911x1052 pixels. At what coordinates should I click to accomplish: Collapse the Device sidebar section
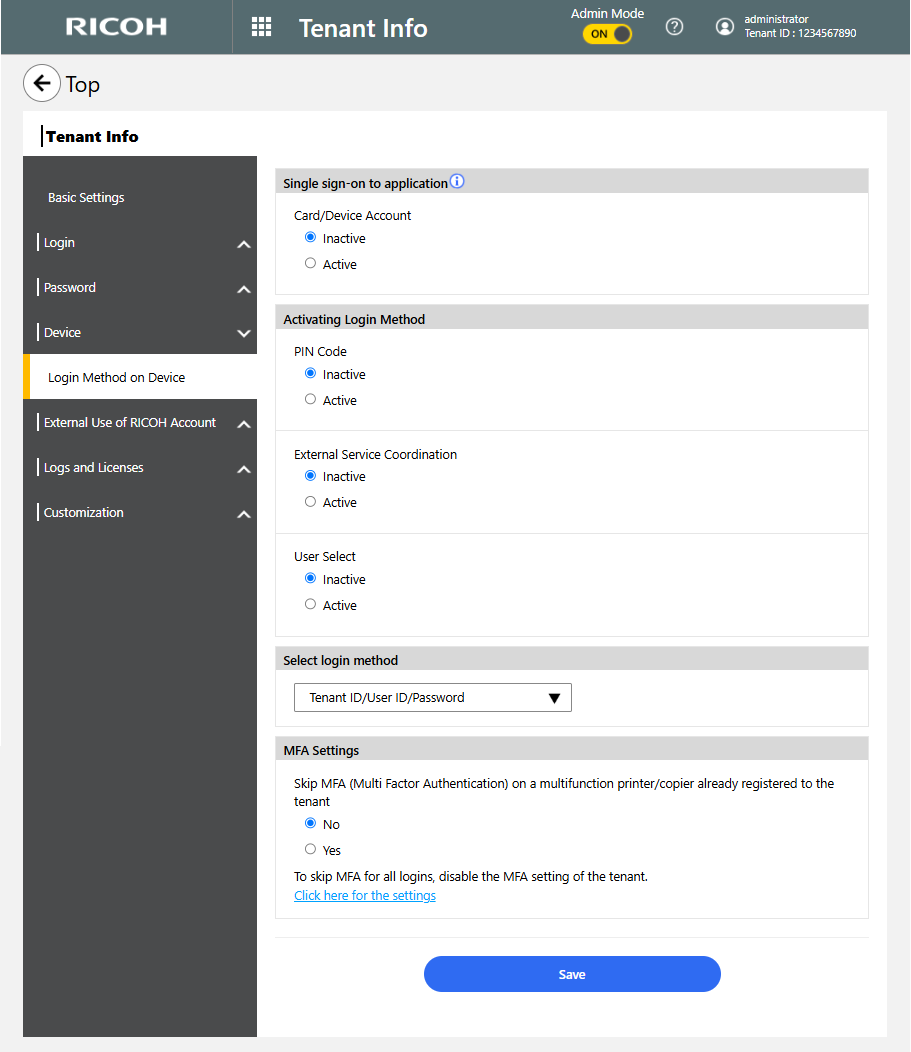click(243, 333)
